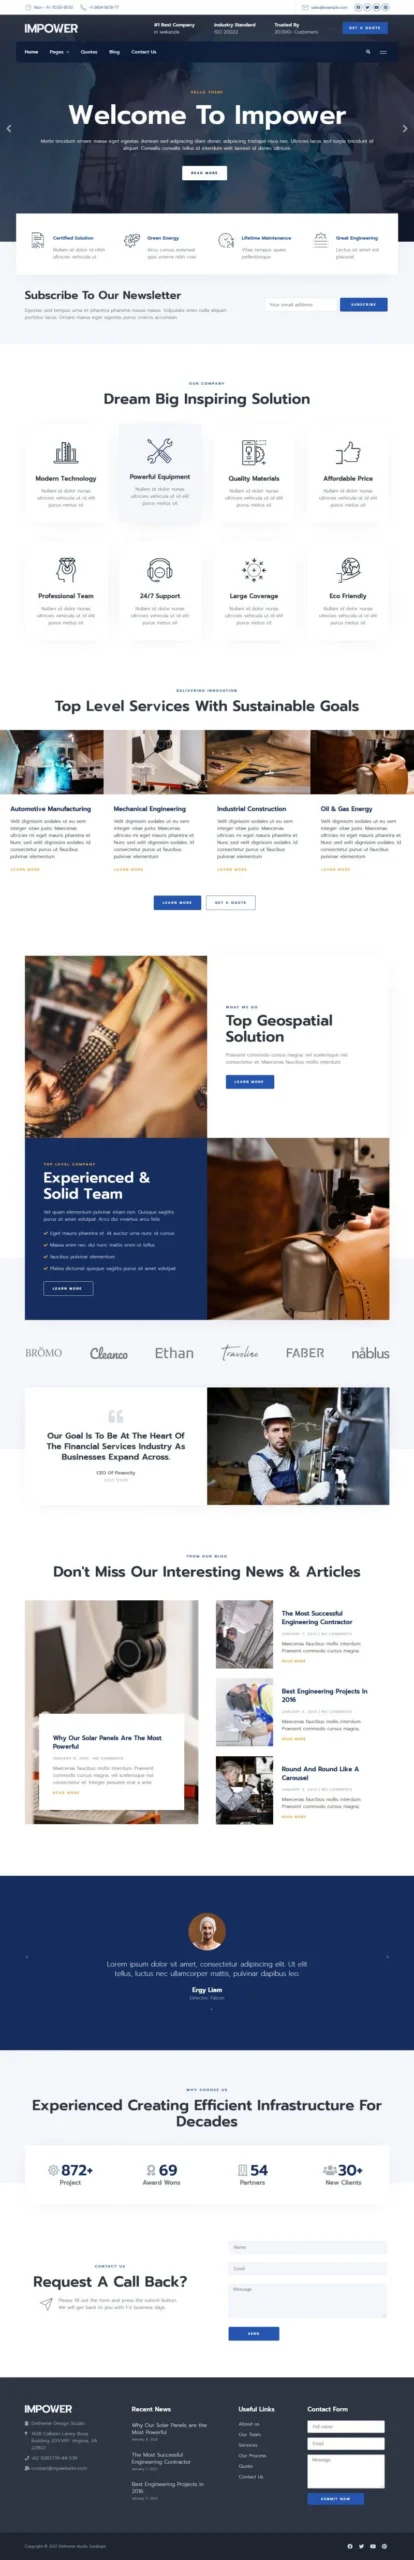
Task: Open Our Team link in footer
Action: click(x=250, y=2434)
